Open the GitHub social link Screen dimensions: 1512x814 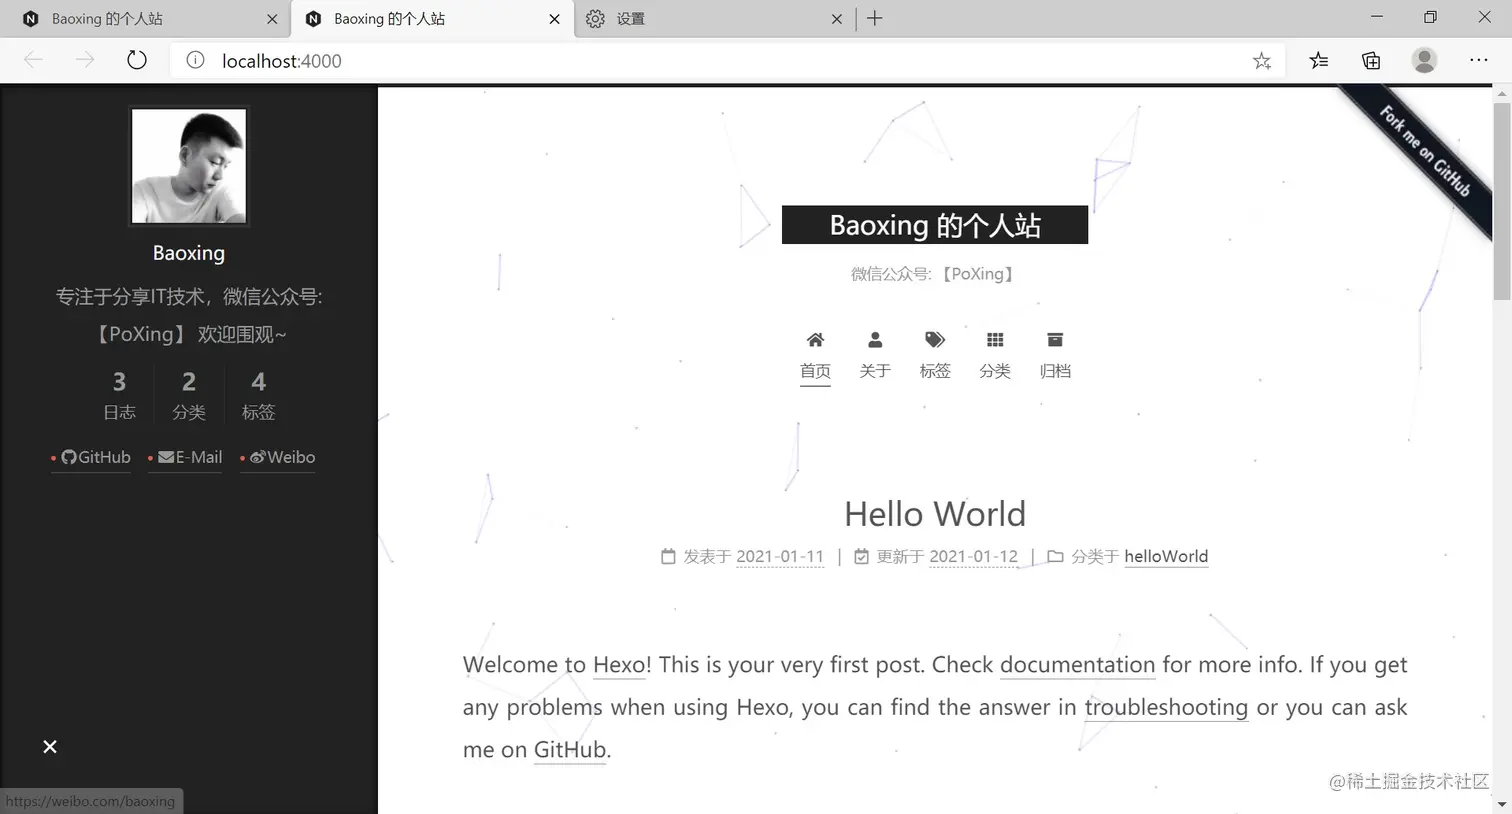click(91, 457)
